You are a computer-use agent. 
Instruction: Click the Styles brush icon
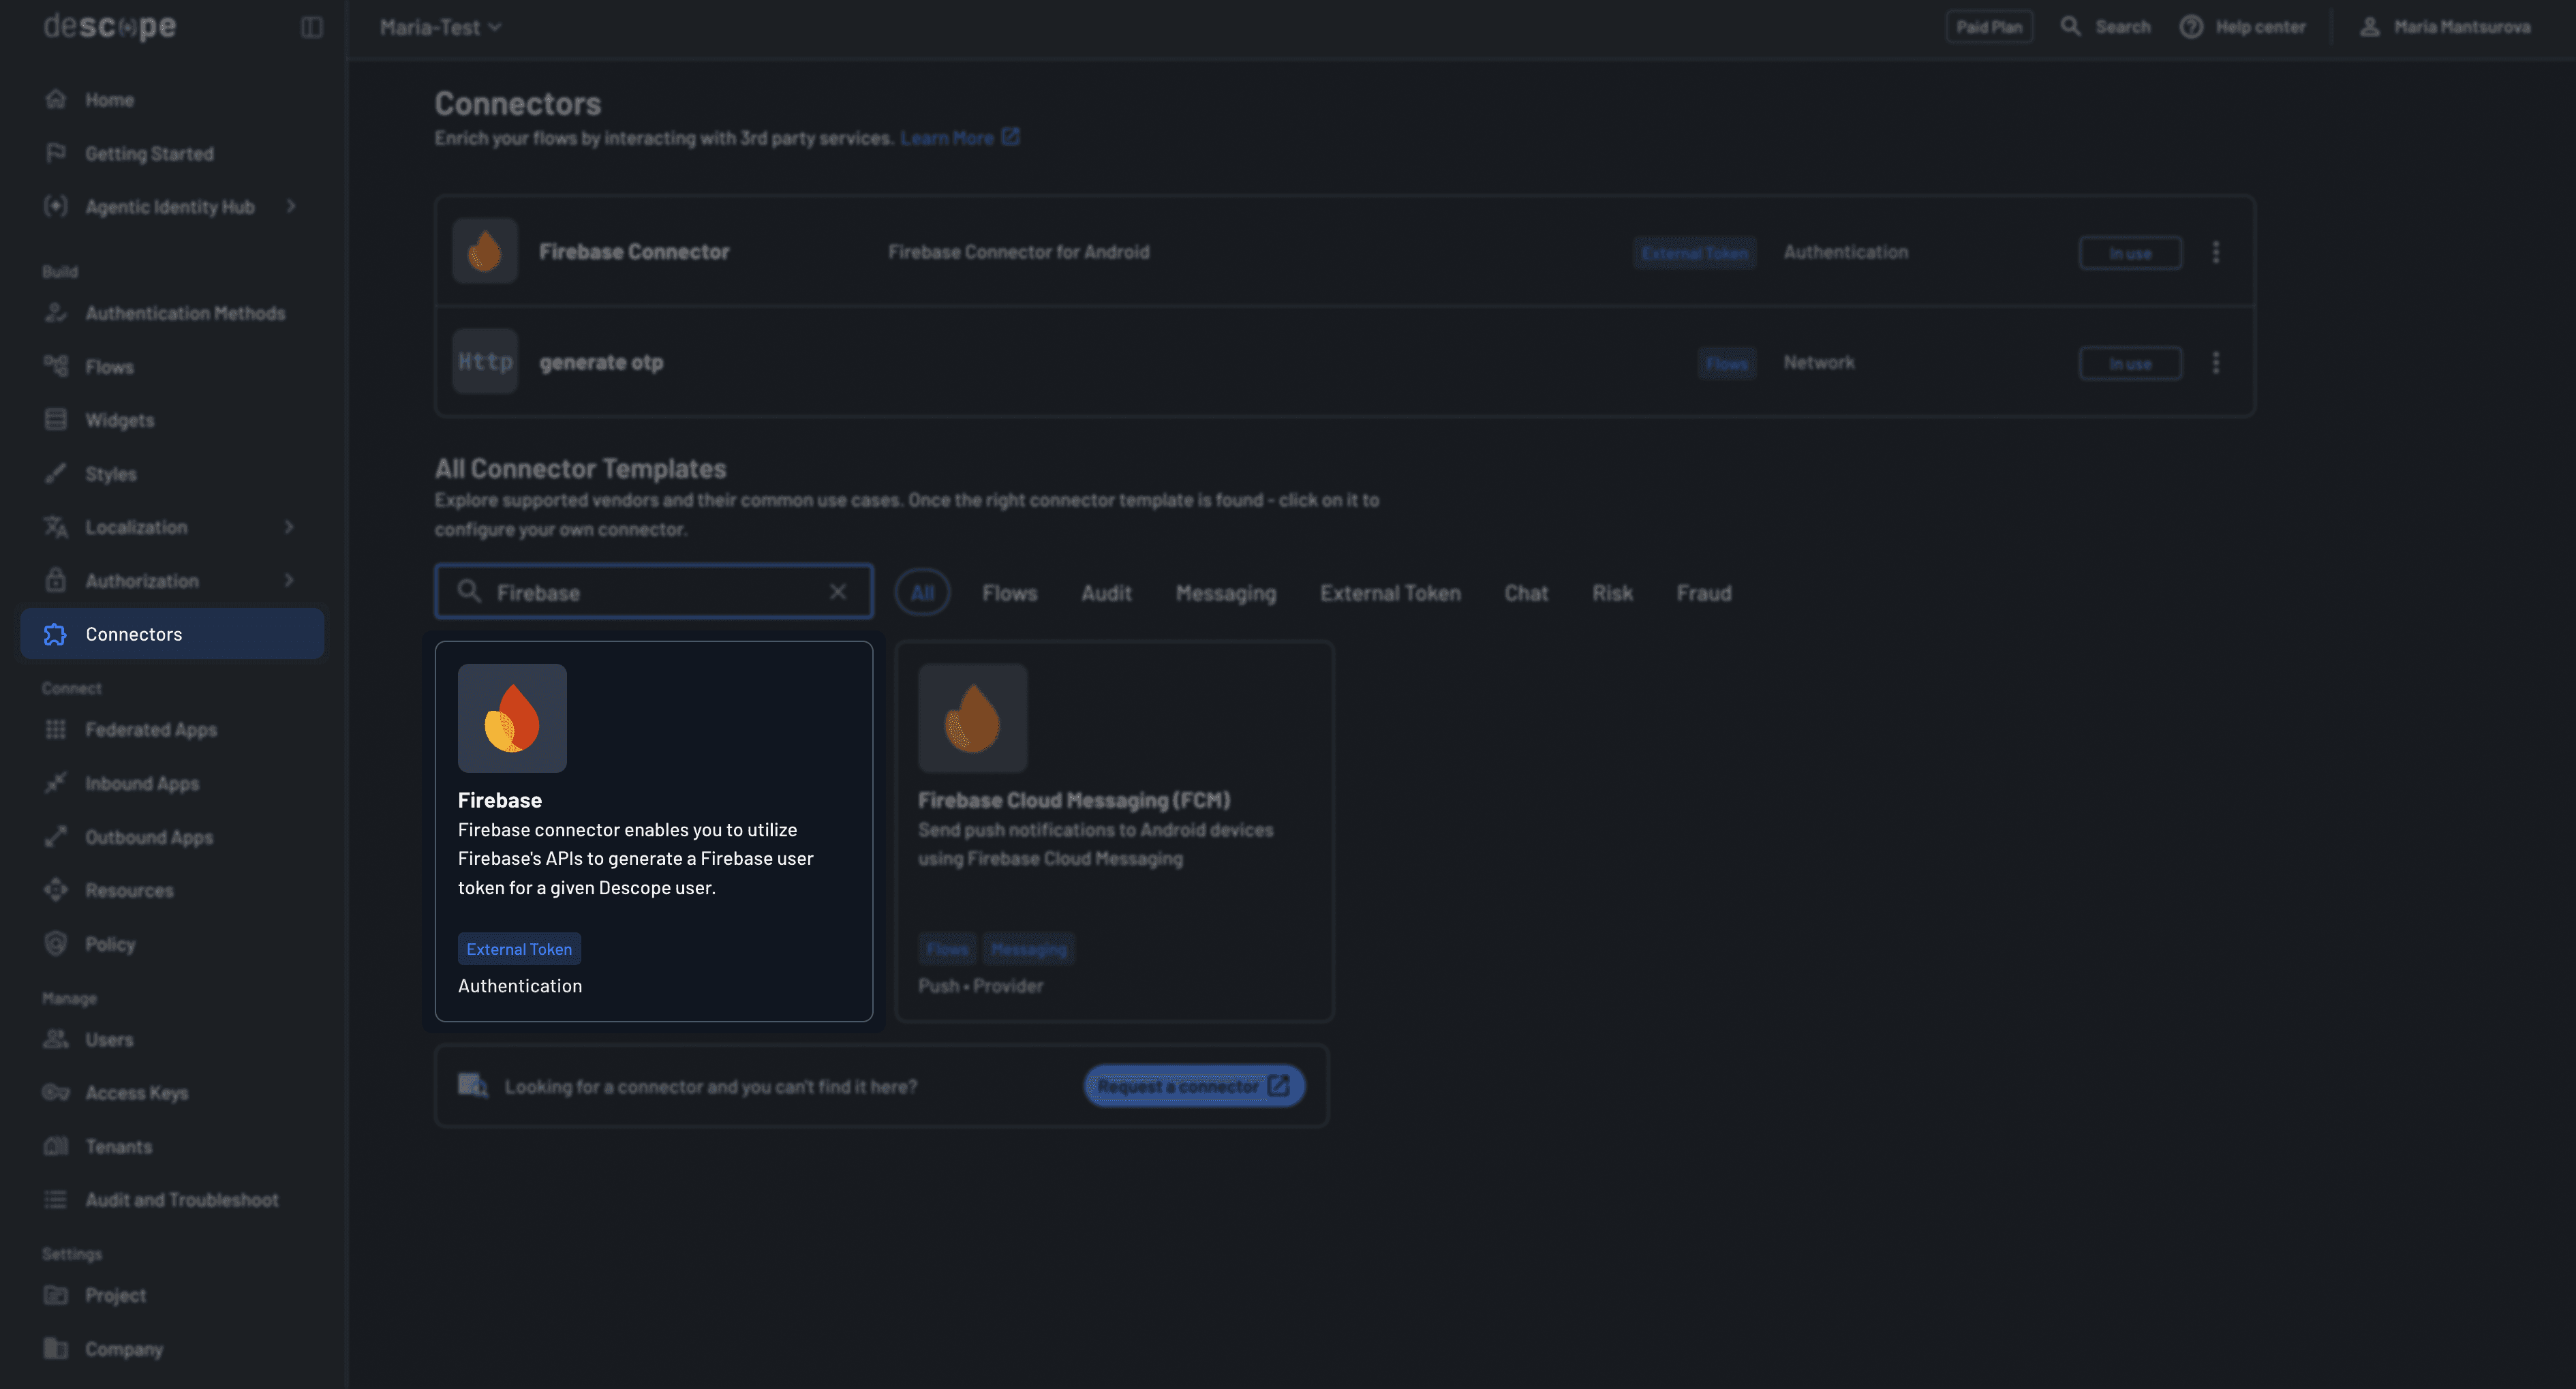[56, 473]
